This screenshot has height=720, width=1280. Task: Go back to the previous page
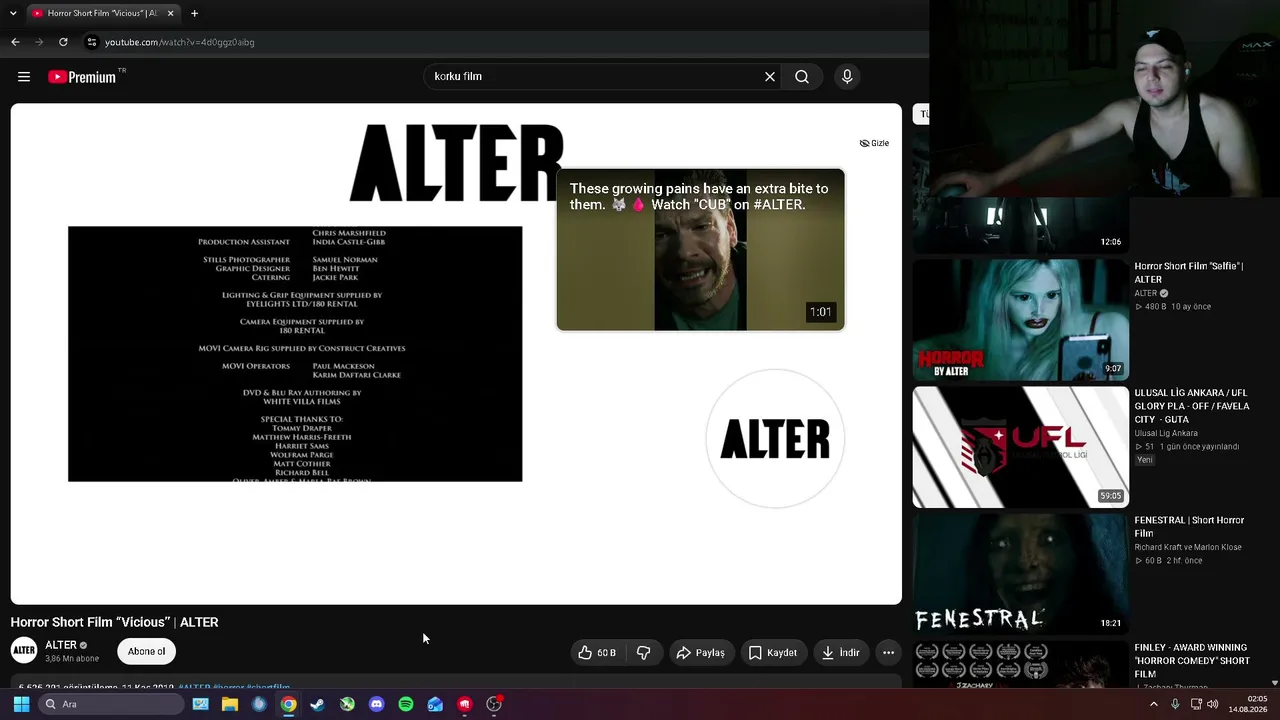pyautogui.click(x=15, y=42)
